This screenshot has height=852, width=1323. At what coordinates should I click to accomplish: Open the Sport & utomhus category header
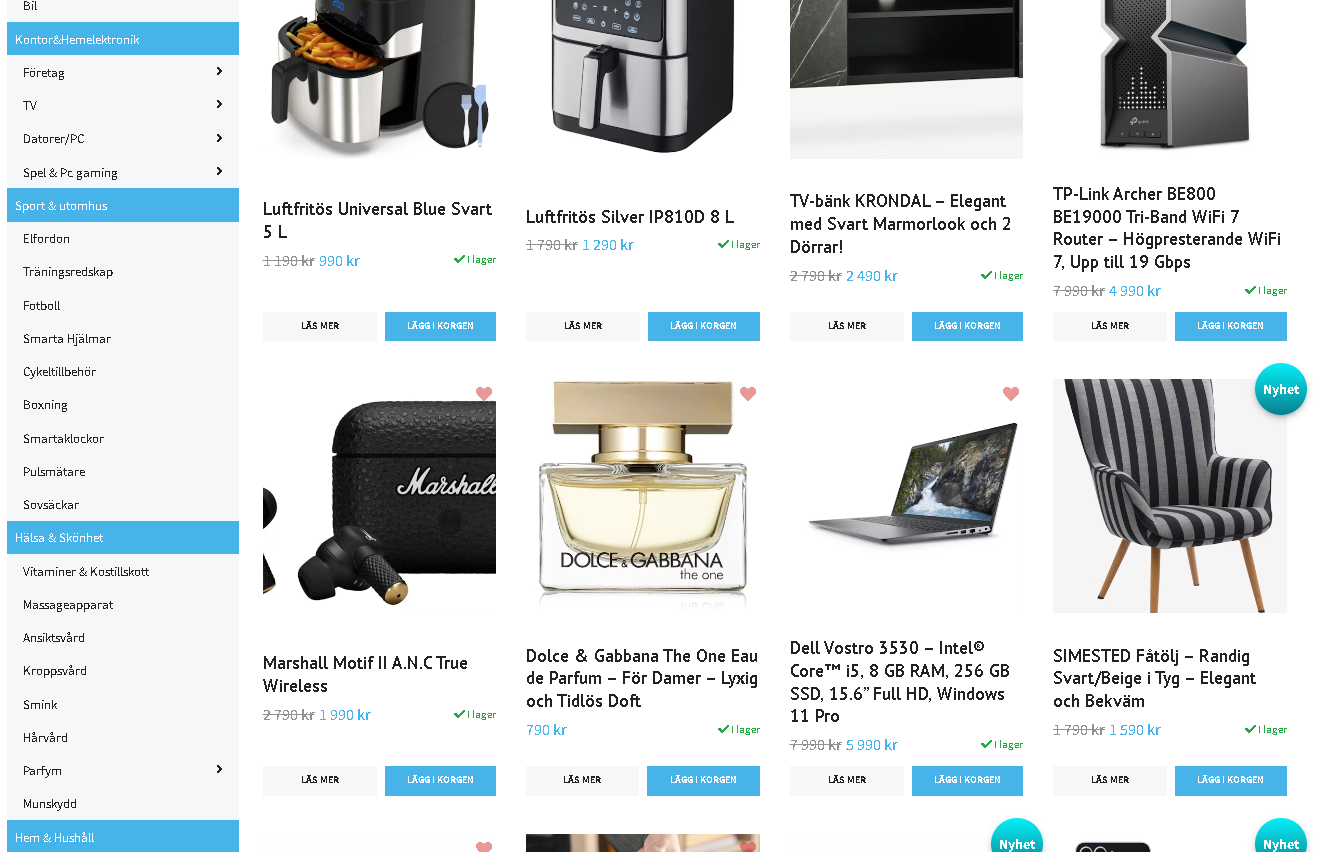tap(123, 205)
